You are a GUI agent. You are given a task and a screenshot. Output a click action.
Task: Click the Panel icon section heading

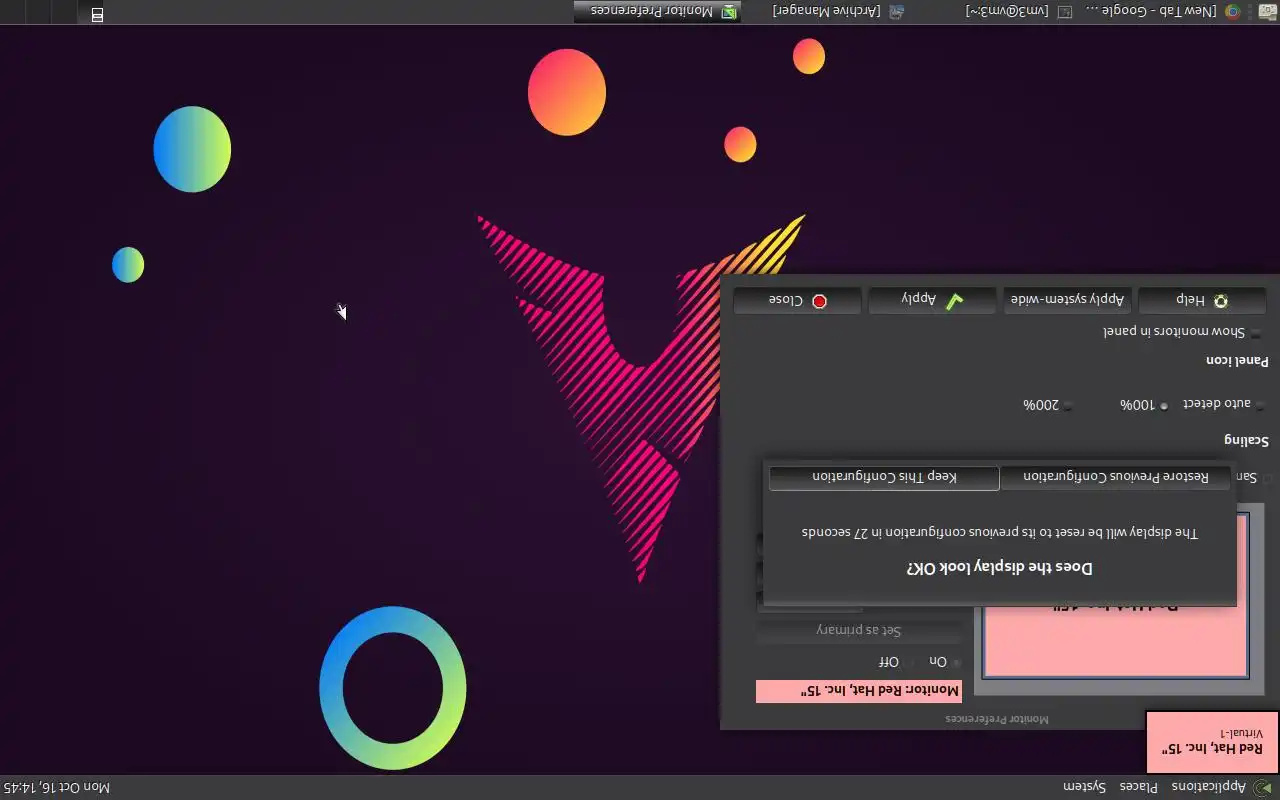[x=1237, y=360]
